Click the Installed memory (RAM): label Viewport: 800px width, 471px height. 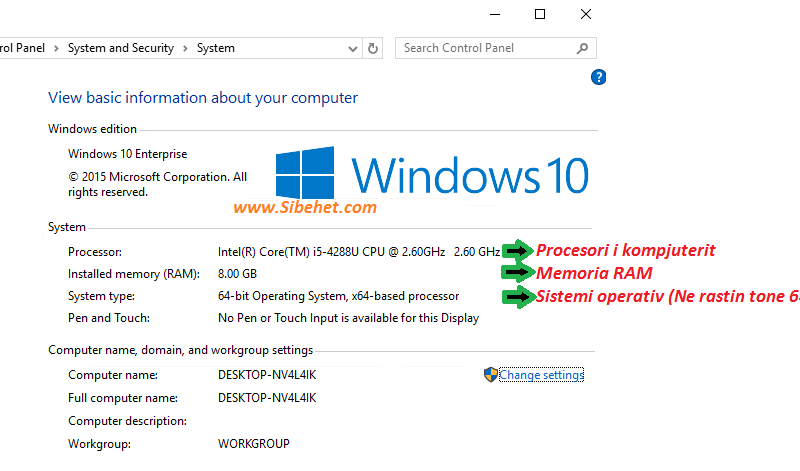coord(134,274)
